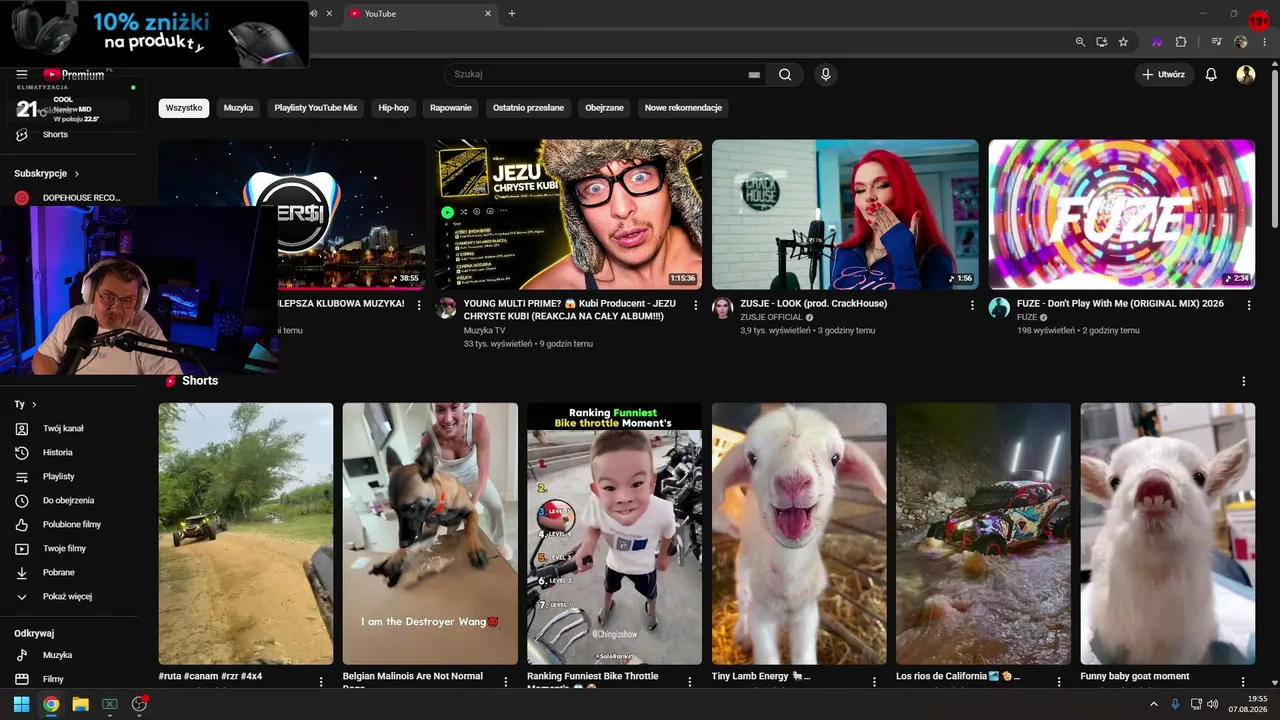Install app icon in address bar
Image resolution: width=1280 pixels, height=720 pixels.
coord(1101,42)
